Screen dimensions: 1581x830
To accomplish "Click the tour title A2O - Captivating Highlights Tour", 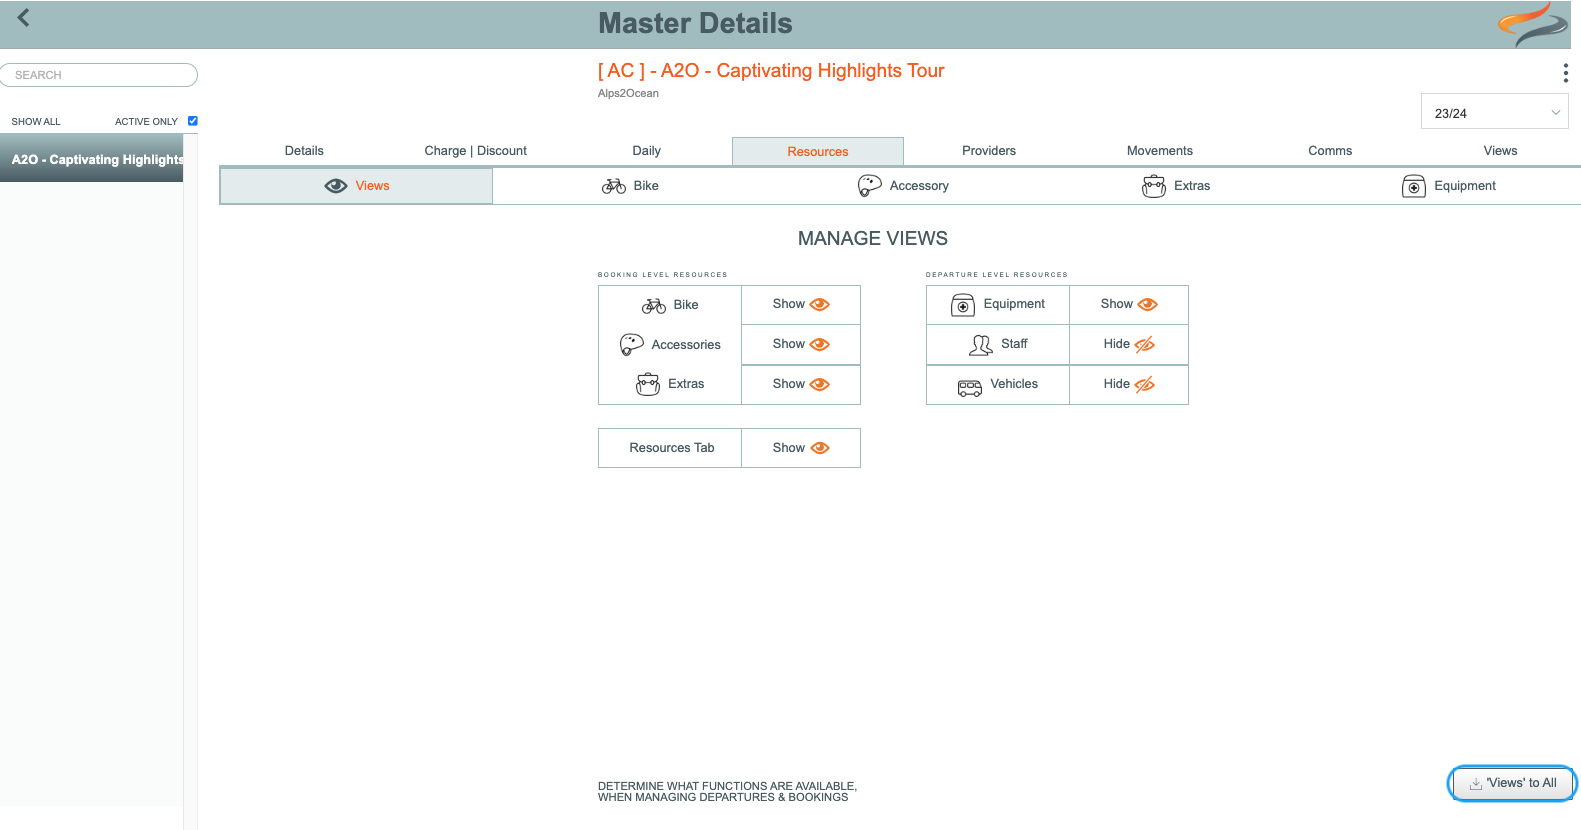I will point(771,71).
